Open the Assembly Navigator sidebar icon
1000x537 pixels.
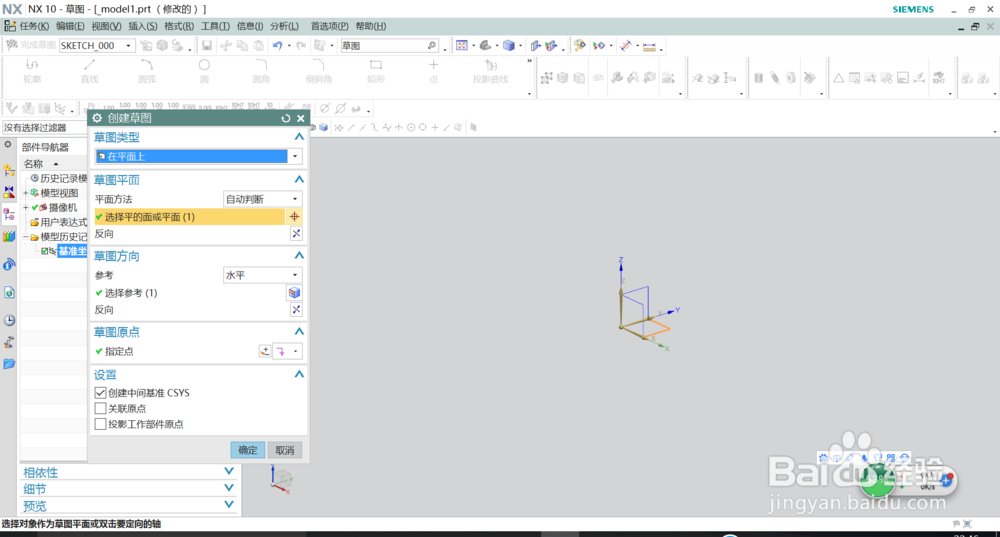point(9,170)
